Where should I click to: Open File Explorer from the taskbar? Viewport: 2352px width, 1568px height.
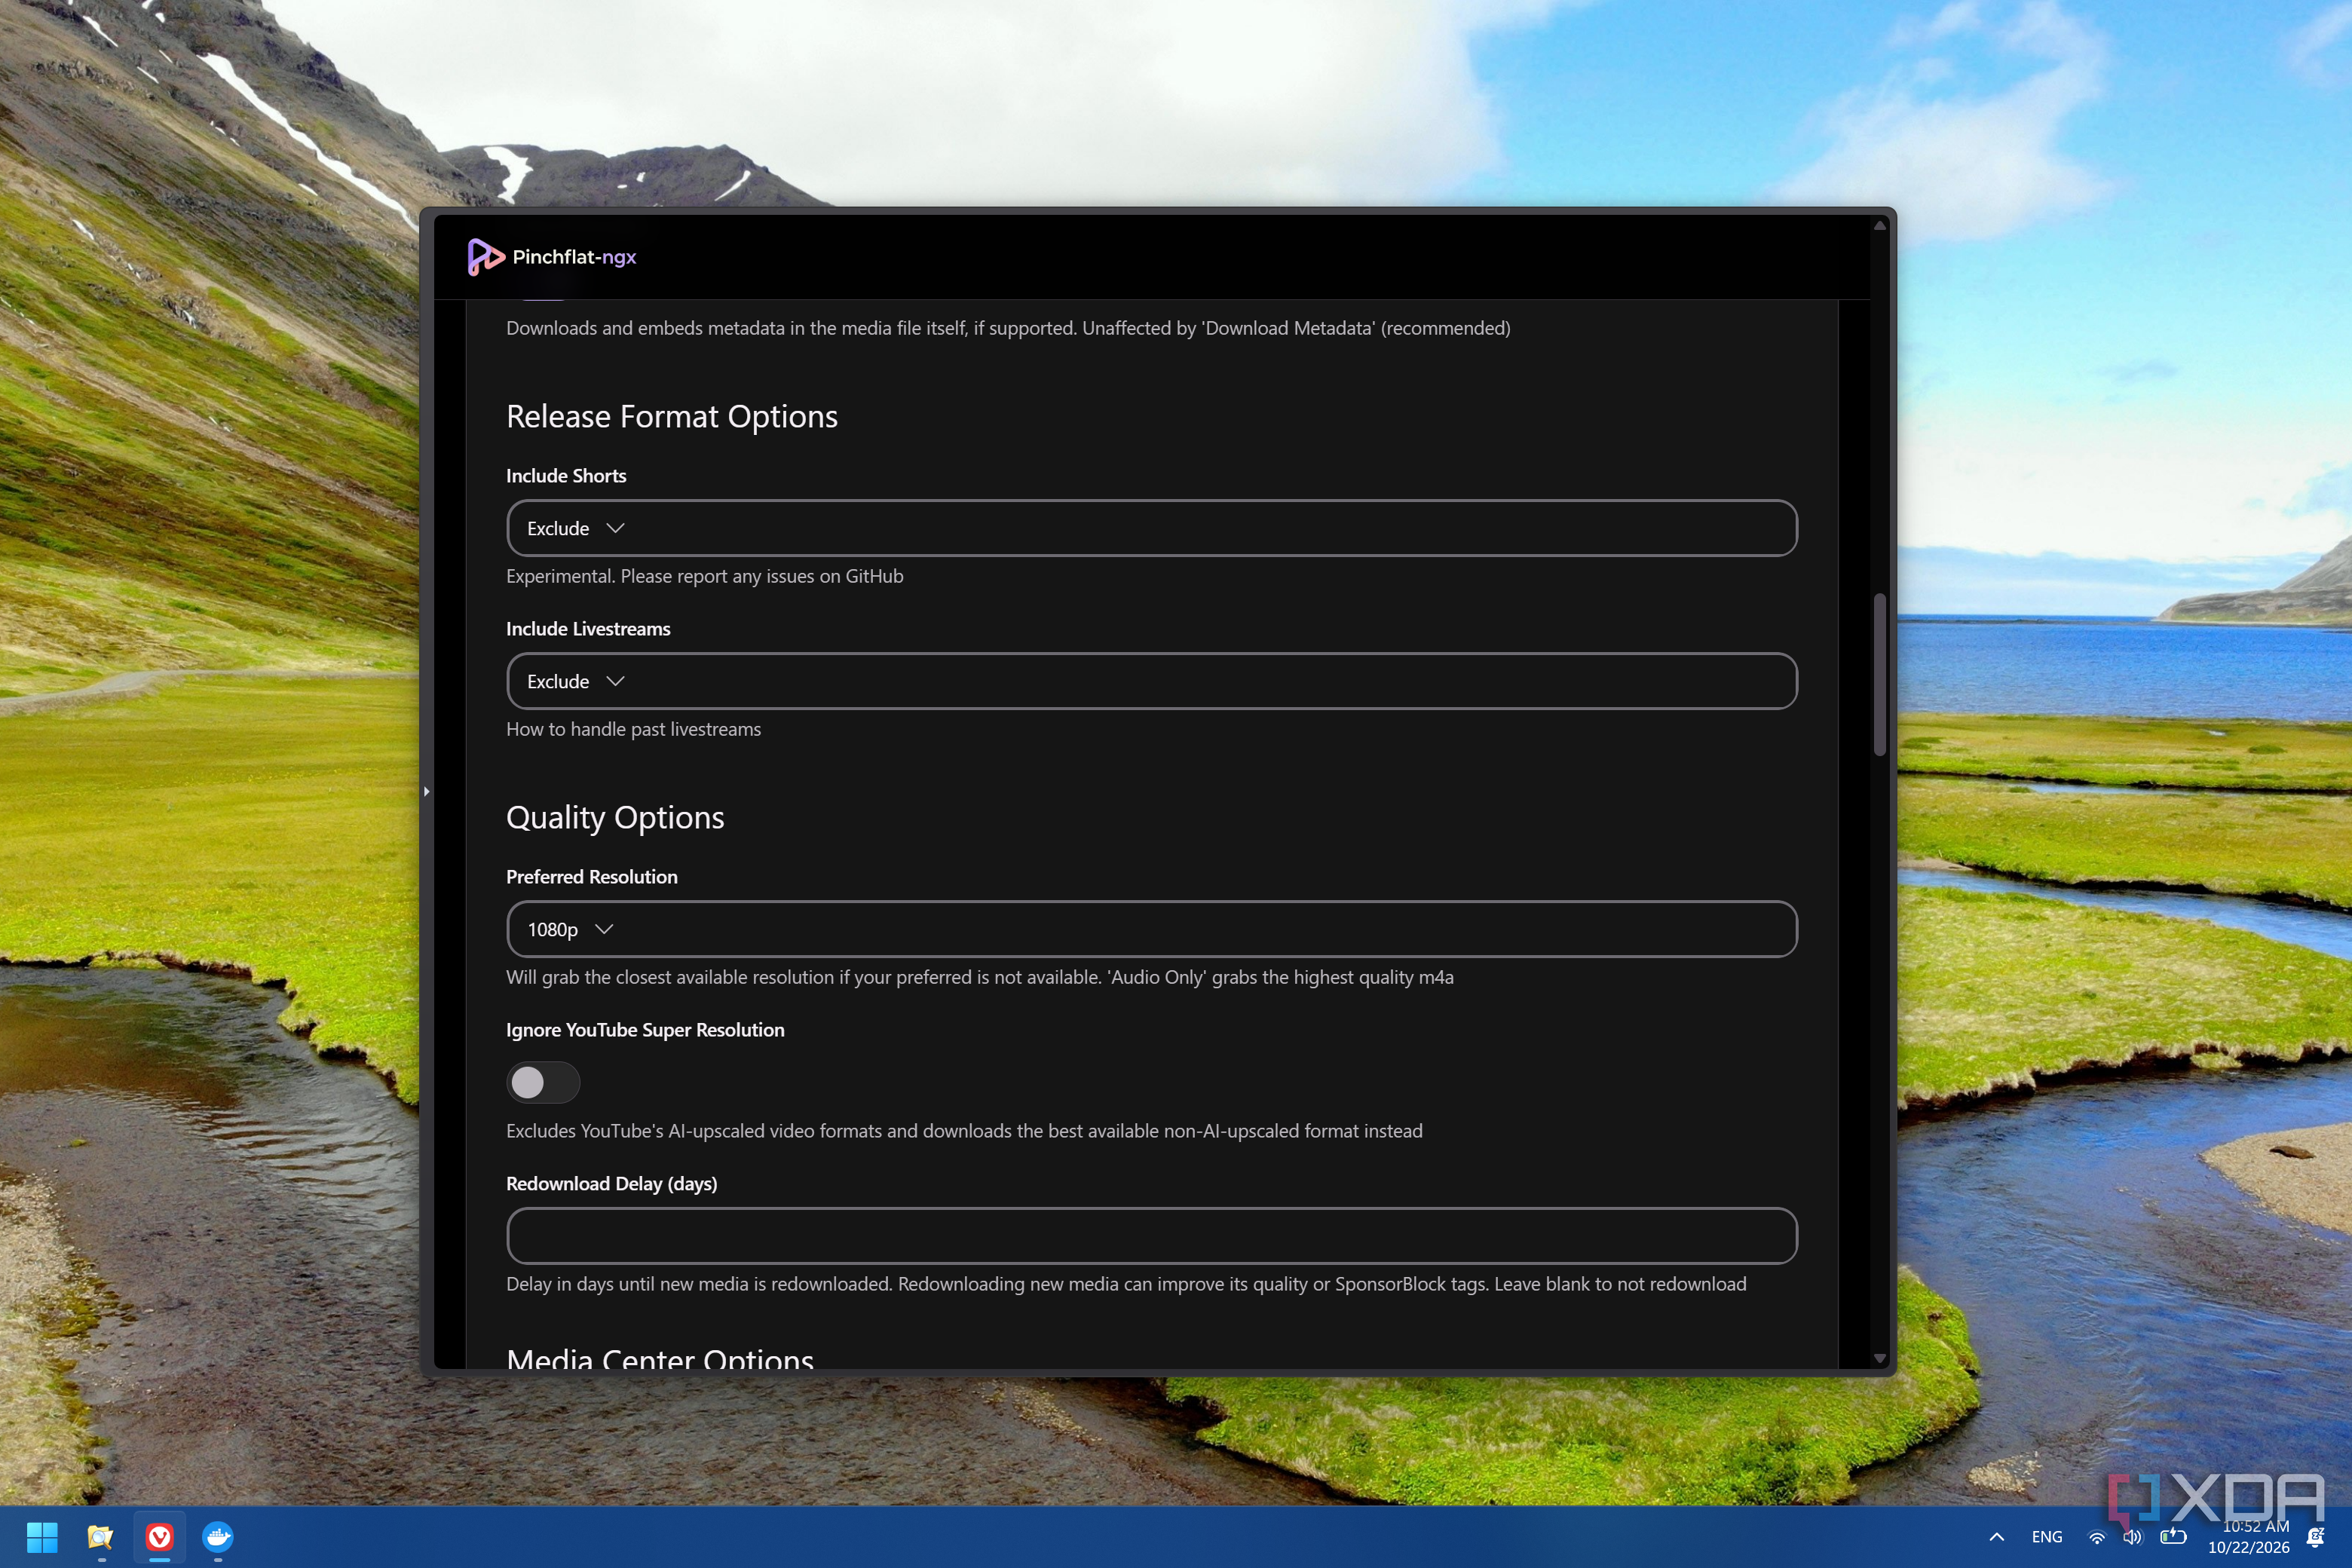tap(101, 1537)
